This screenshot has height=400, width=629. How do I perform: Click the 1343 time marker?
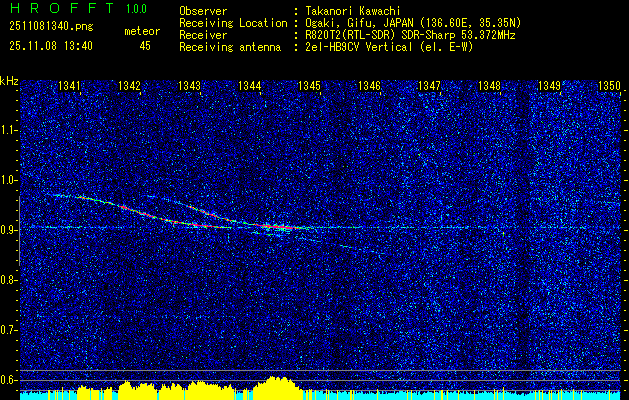189,86
